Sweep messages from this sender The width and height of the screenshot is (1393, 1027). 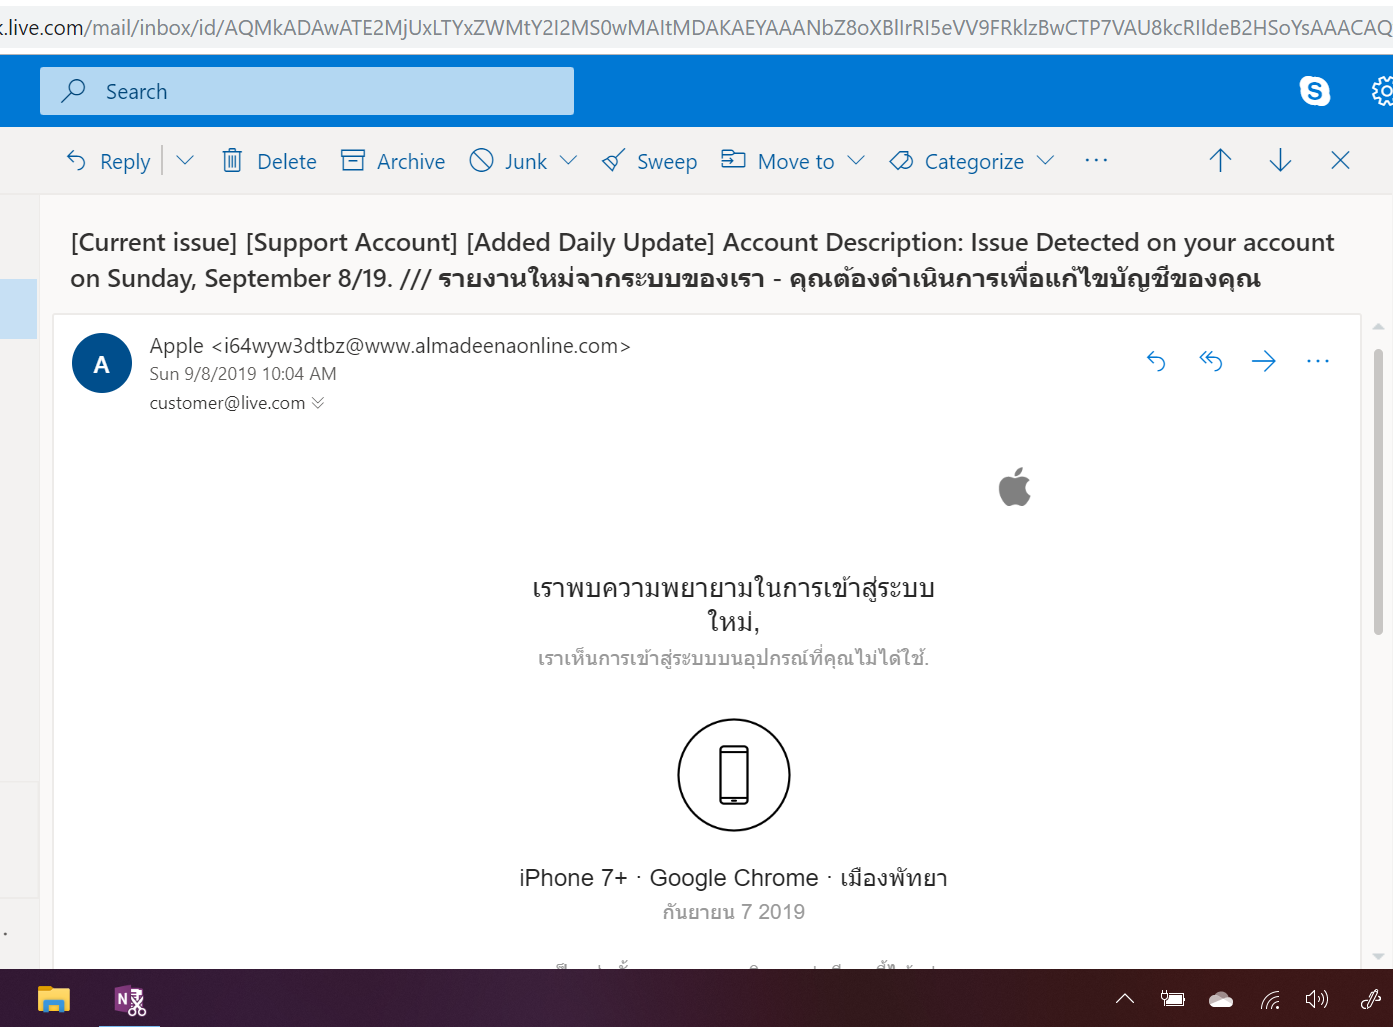(649, 161)
